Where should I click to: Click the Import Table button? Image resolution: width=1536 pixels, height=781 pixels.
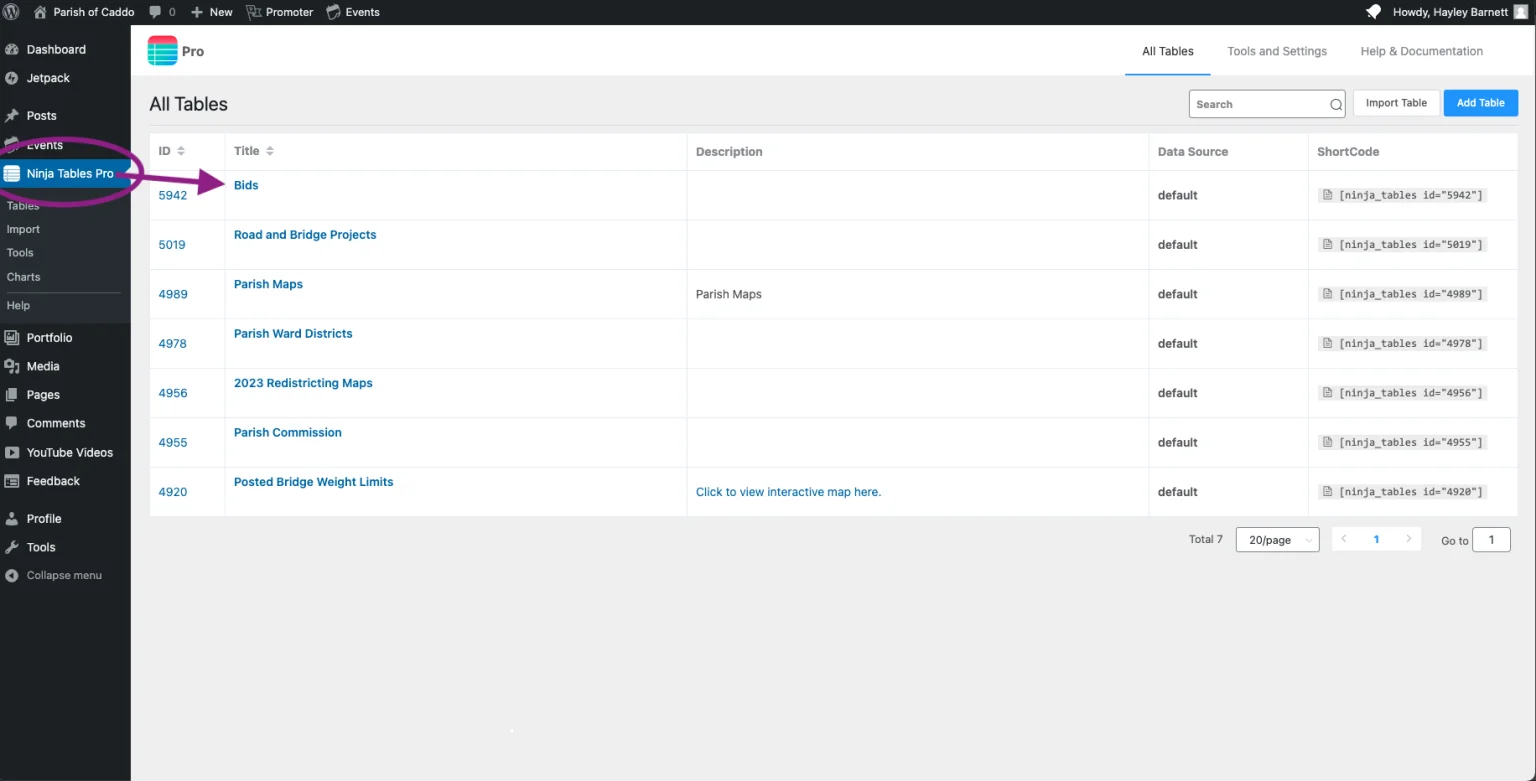(x=1396, y=103)
